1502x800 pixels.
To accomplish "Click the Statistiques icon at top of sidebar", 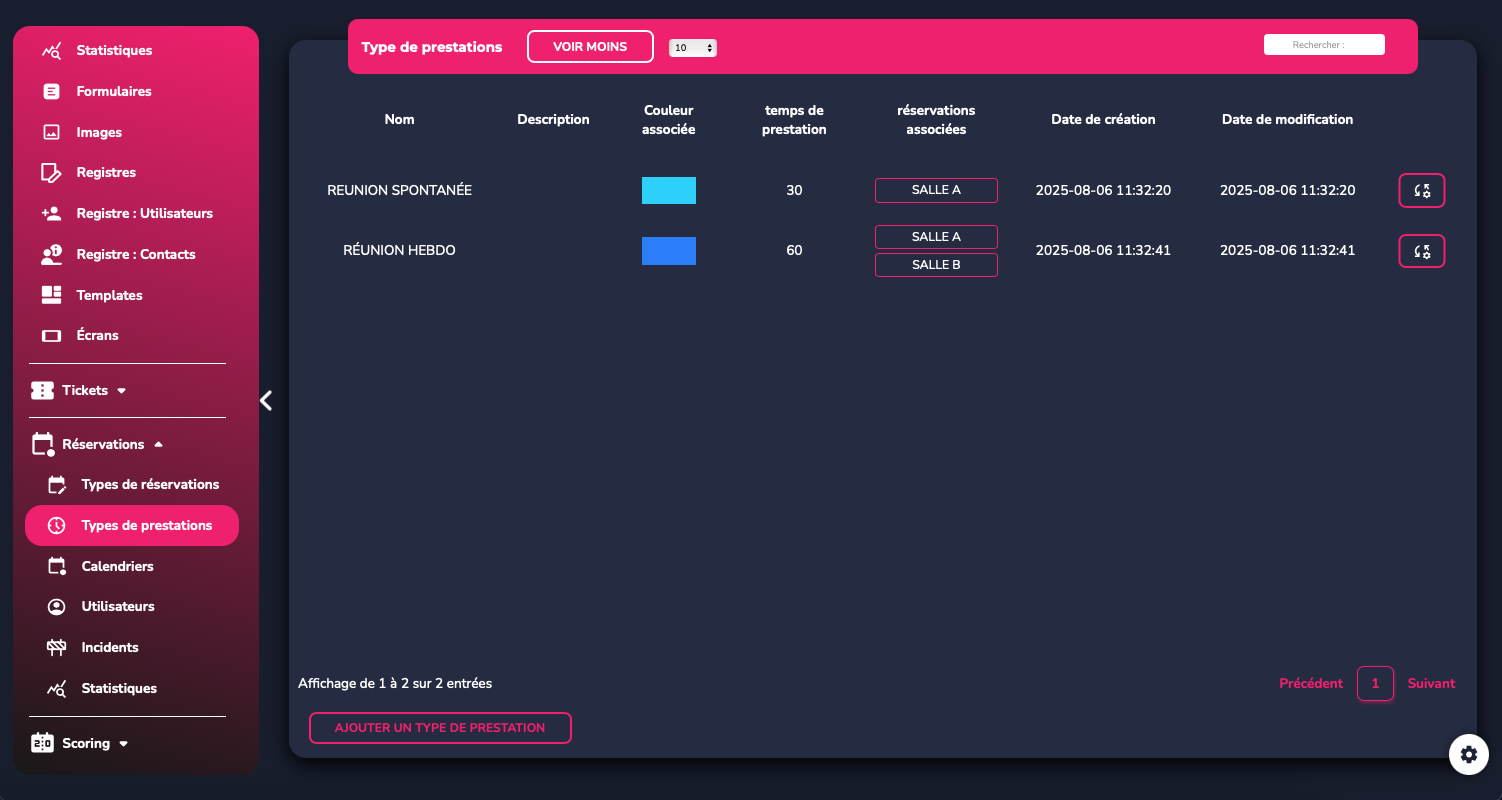I will (52, 50).
